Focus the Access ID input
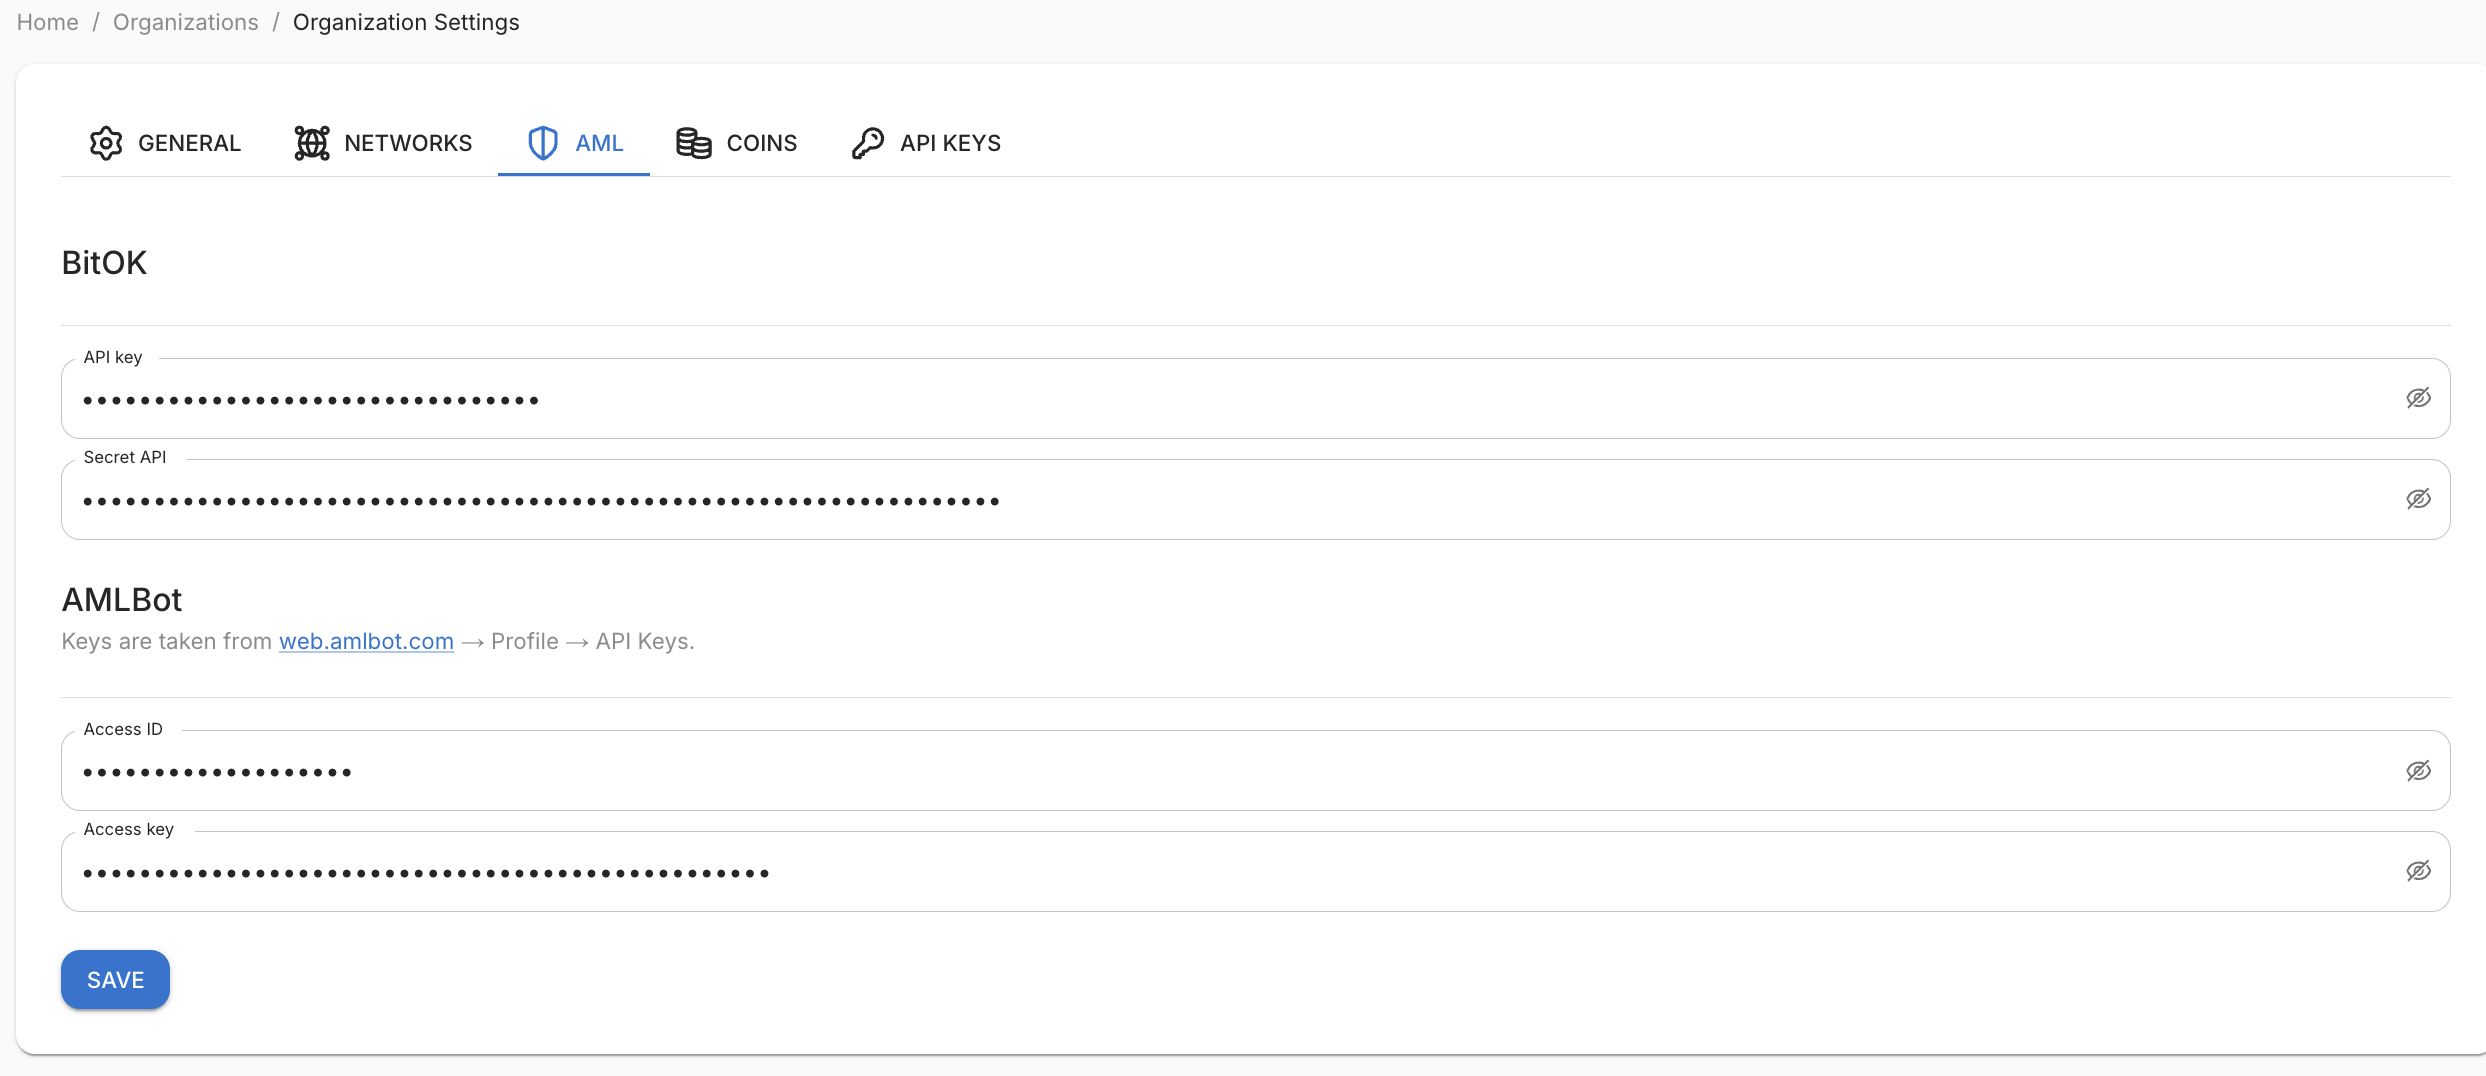The width and height of the screenshot is (2486, 1076). (1255, 771)
